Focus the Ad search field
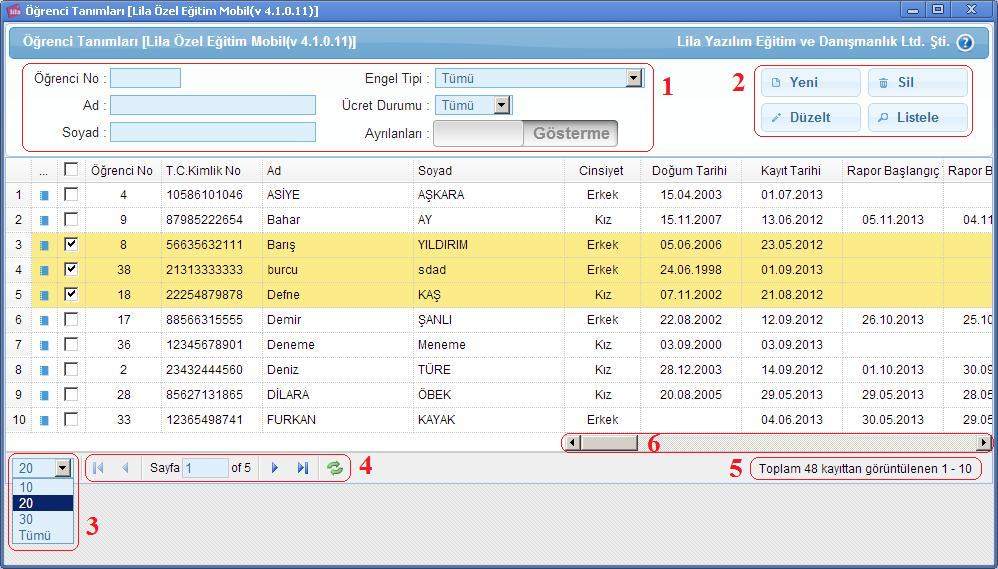Image resolution: width=998 pixels, height=569 pixels. tap(213, 105)
